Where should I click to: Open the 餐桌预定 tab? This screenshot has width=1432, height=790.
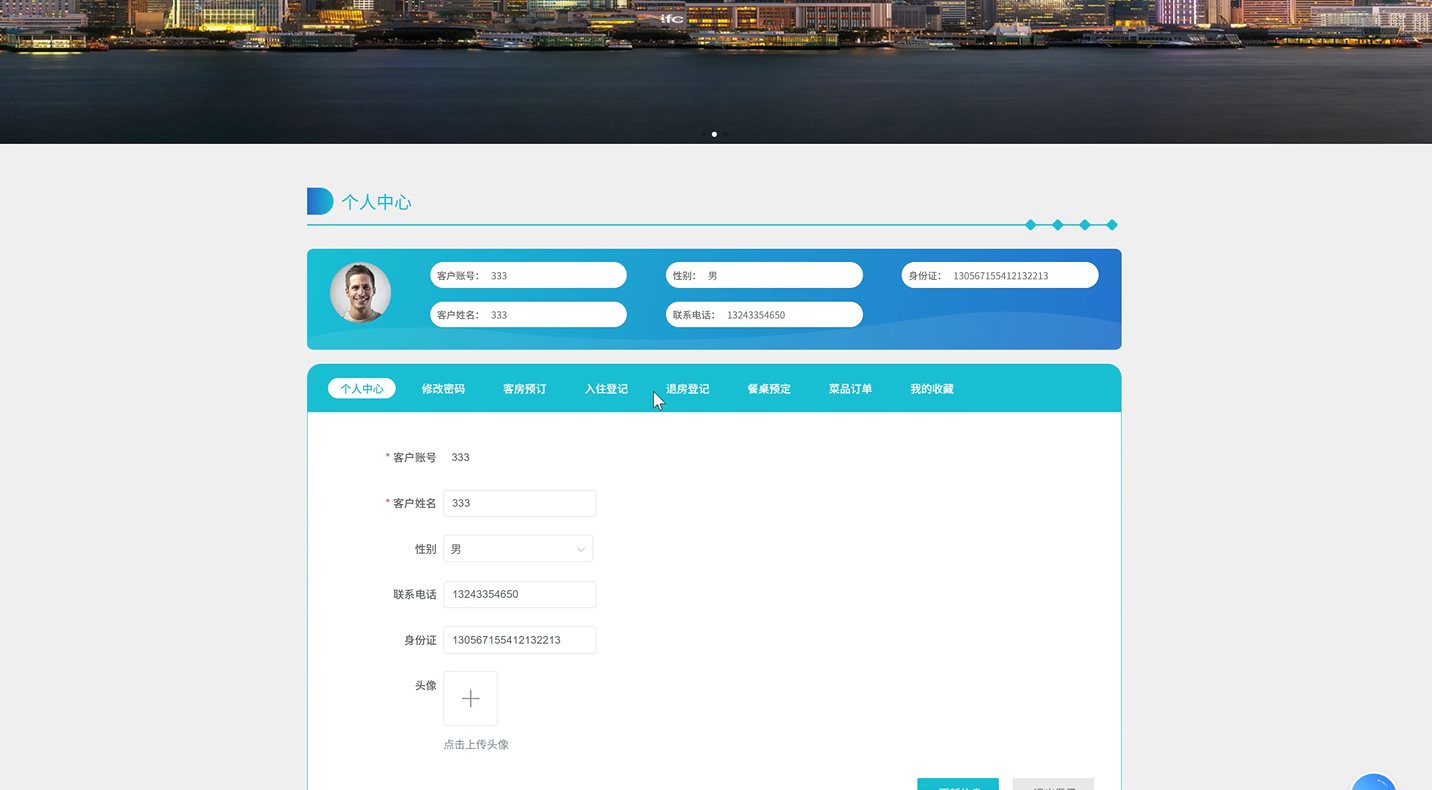[x=768, y=389]
